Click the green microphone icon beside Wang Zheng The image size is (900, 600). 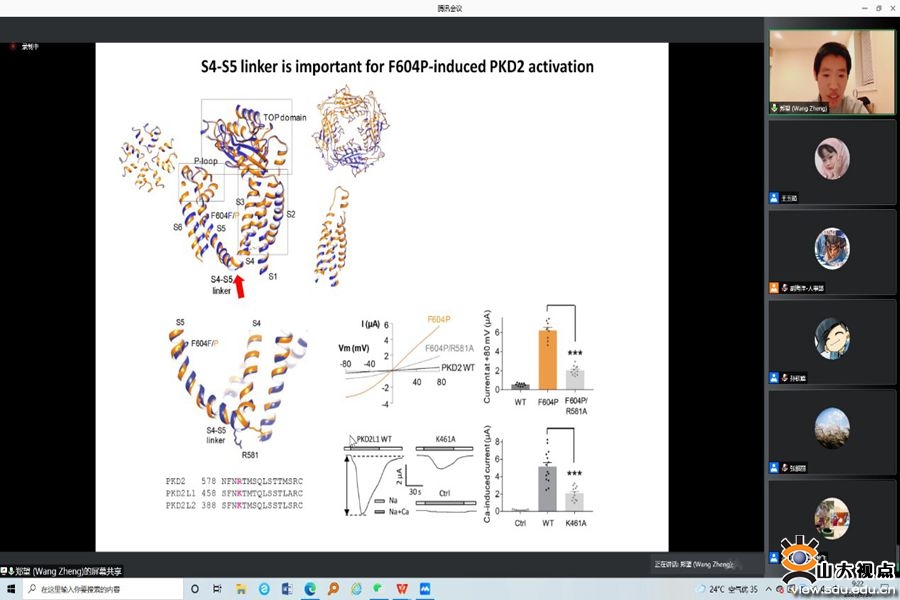tap(774, 108)
